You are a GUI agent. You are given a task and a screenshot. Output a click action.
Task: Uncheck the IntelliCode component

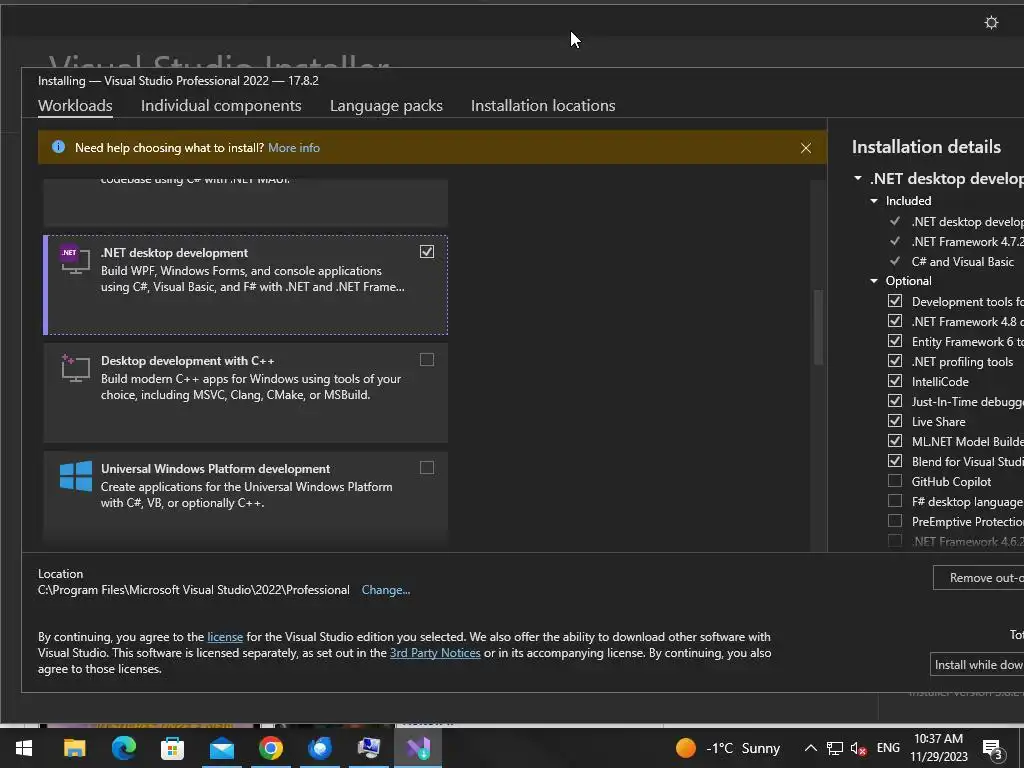click(x=895, y=381)
